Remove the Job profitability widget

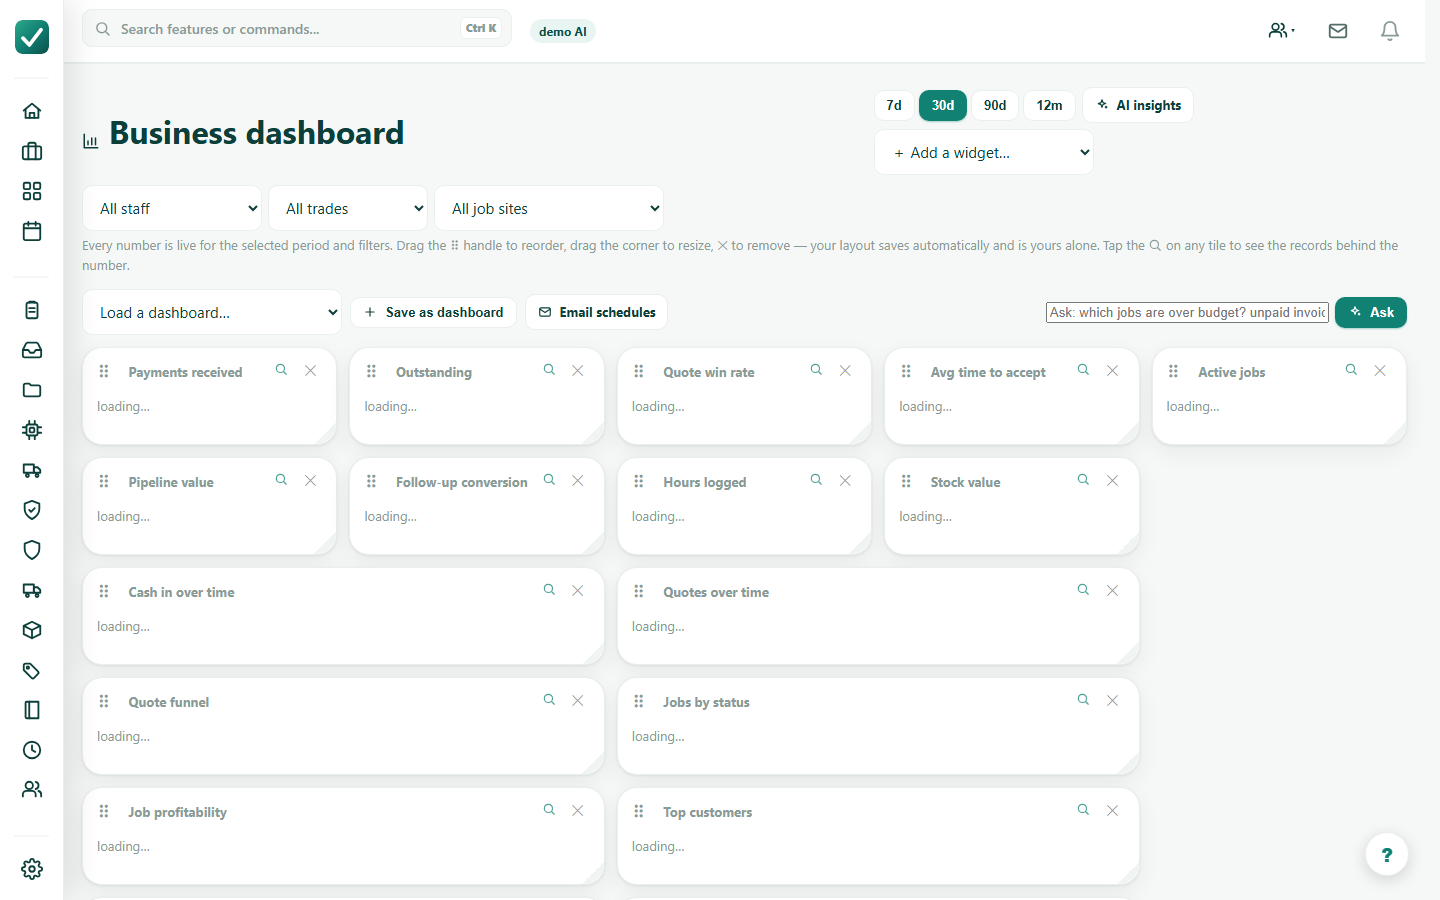[578, 810]
